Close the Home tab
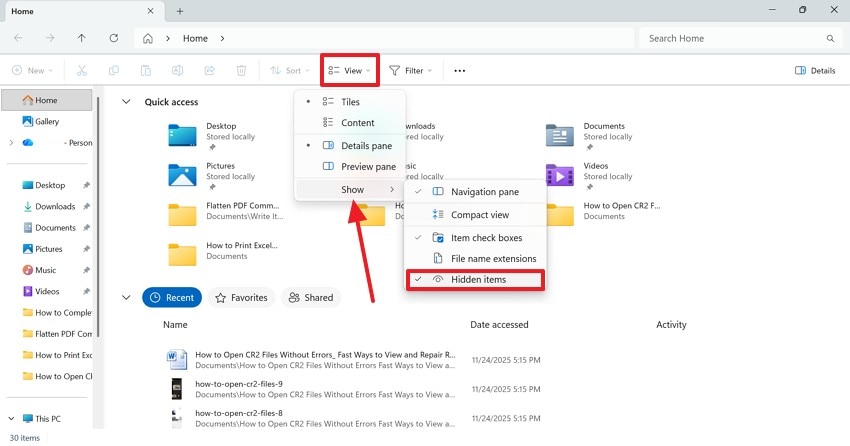The height and width of the screenshot is (446, 850). coord(151,11)
